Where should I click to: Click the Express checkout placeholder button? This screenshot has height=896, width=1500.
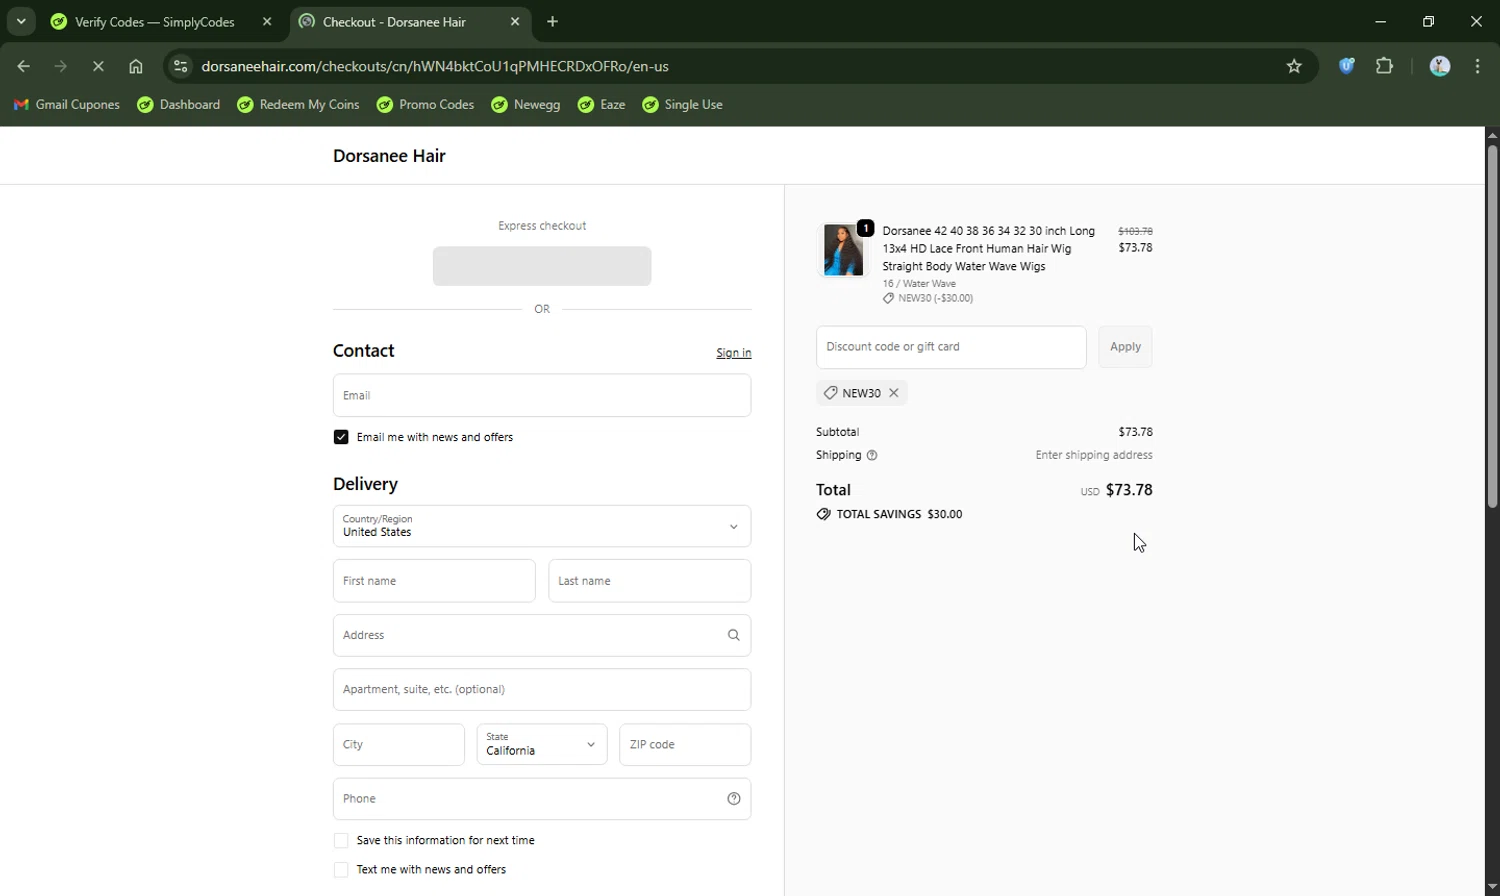542,266
